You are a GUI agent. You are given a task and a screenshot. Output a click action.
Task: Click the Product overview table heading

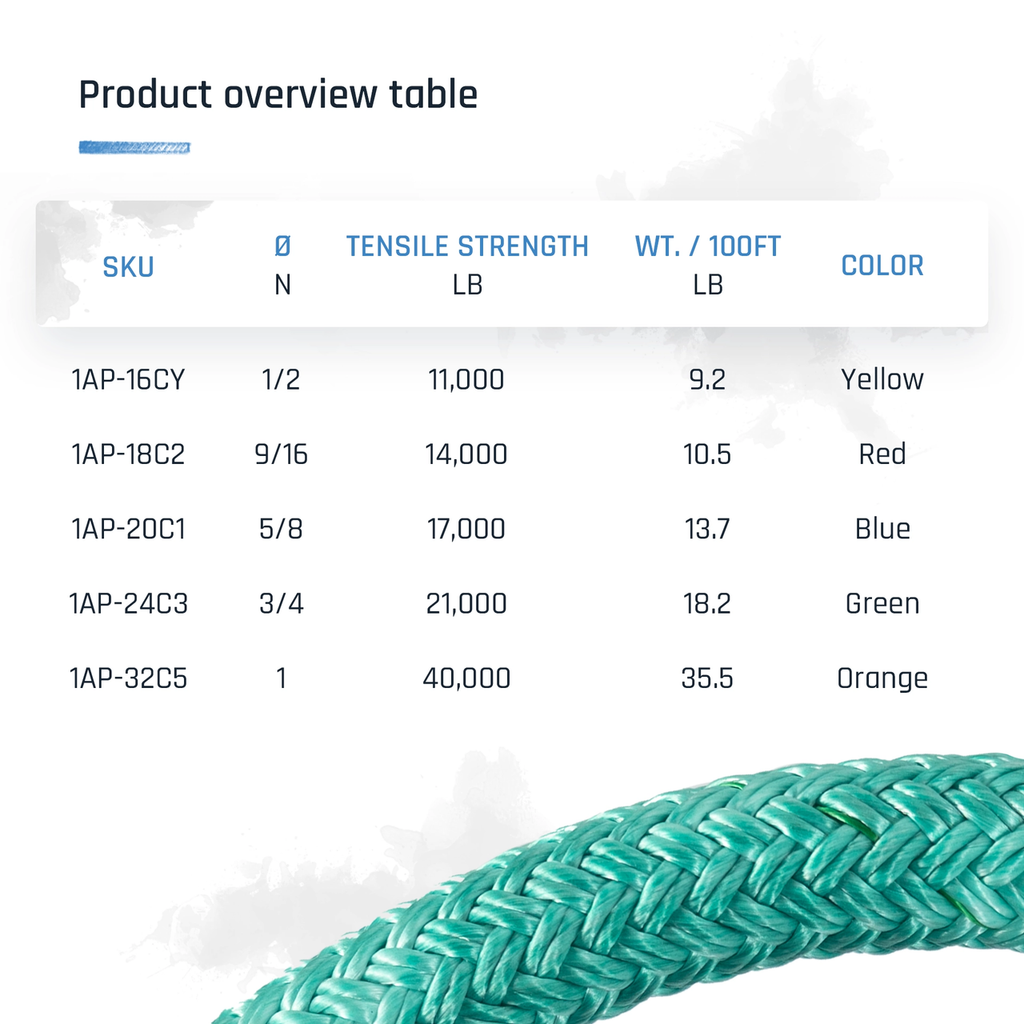278,96
